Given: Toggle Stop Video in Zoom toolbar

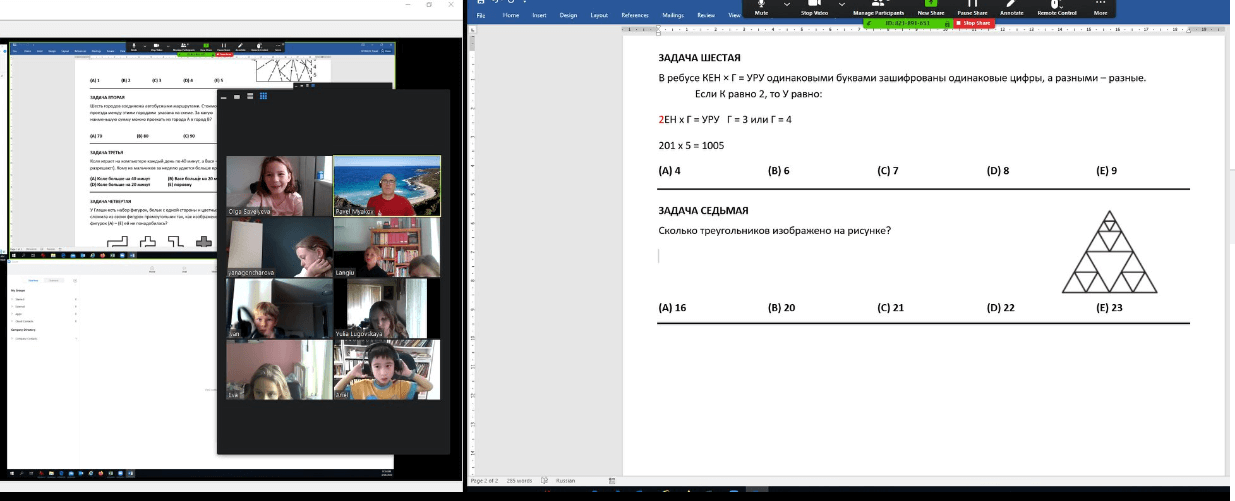Looking at the screenshot, I should coord(813,7).
